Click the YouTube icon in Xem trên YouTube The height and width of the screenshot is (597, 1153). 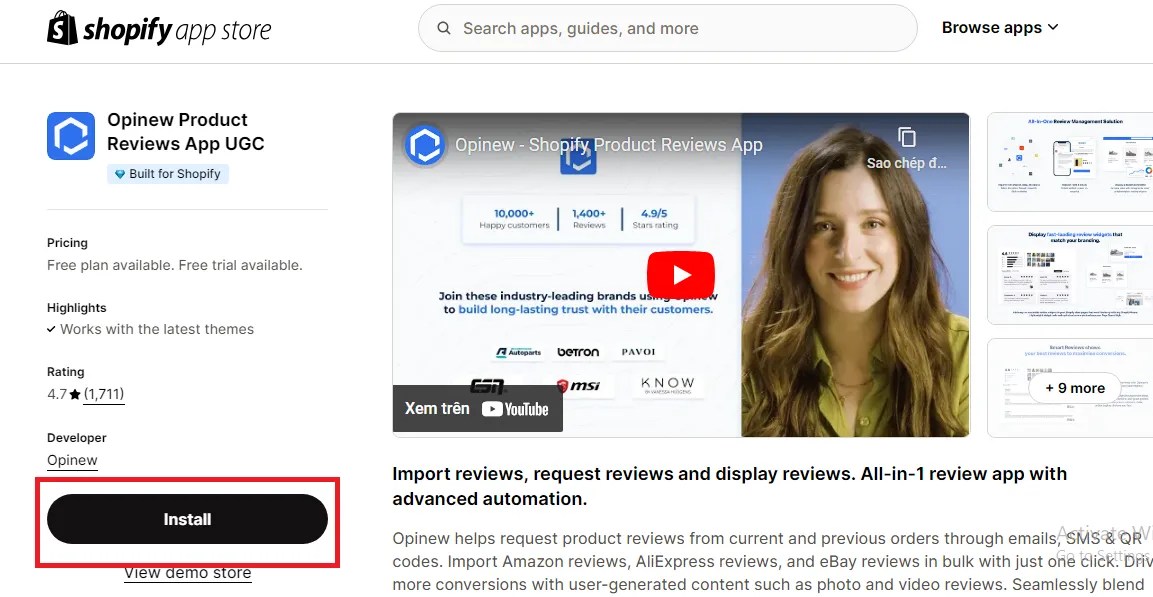pos(493,408)
